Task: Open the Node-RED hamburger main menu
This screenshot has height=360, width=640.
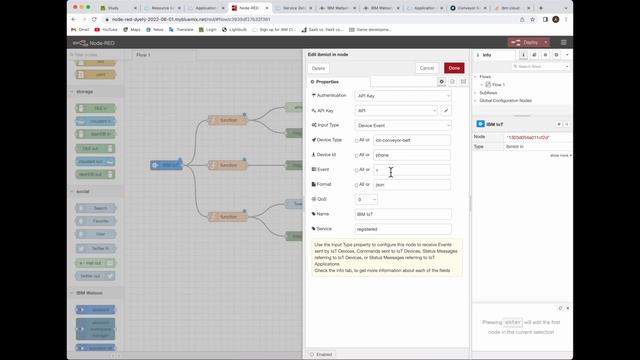Action: click(x=564, y=42)
